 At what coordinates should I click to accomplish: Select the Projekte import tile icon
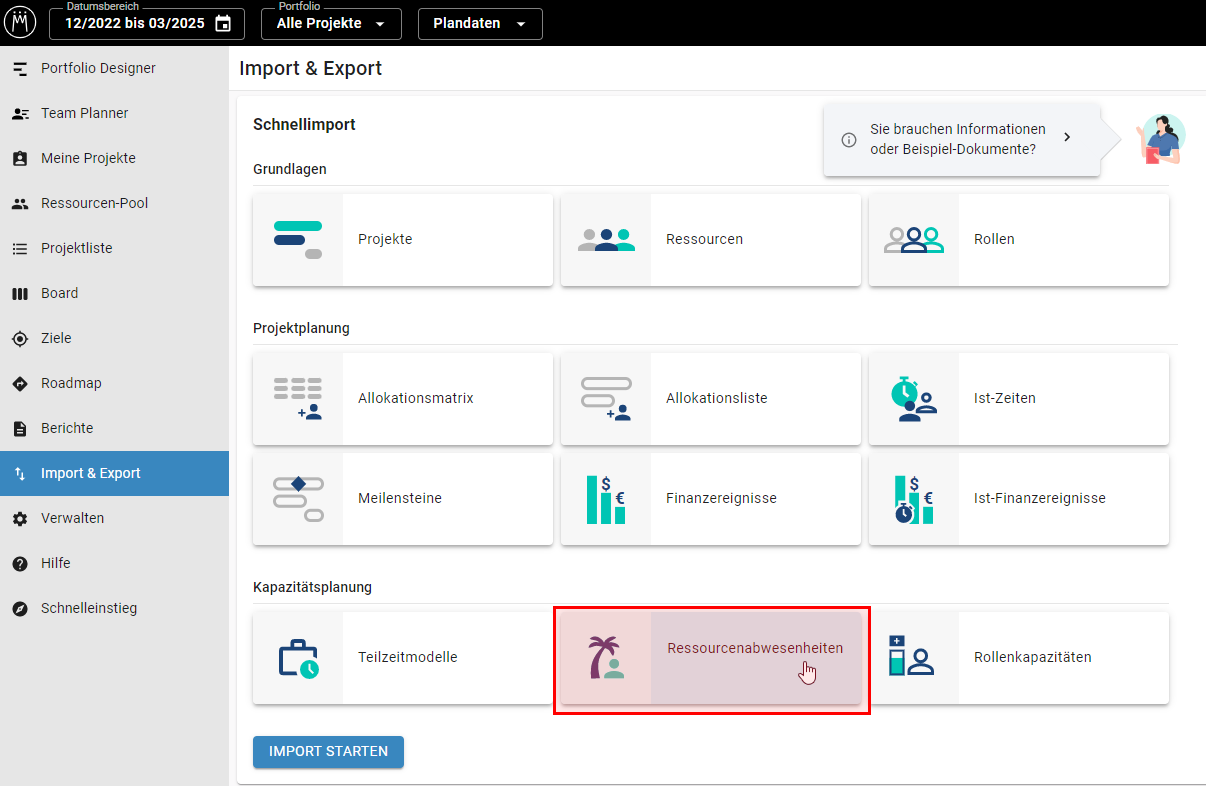[298, 240]
